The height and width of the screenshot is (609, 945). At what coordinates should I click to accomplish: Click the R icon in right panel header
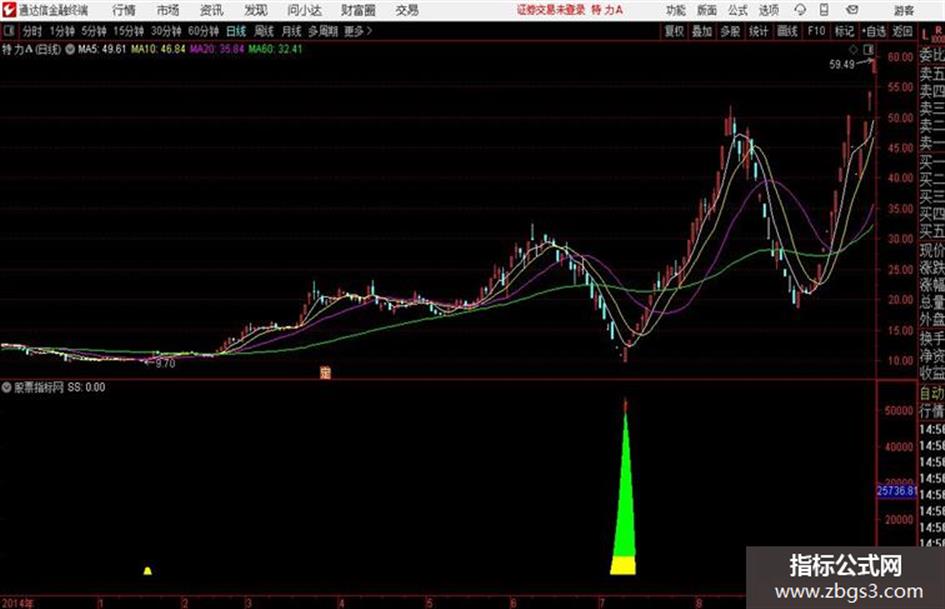pyautogui.click(x=938, y=30)
